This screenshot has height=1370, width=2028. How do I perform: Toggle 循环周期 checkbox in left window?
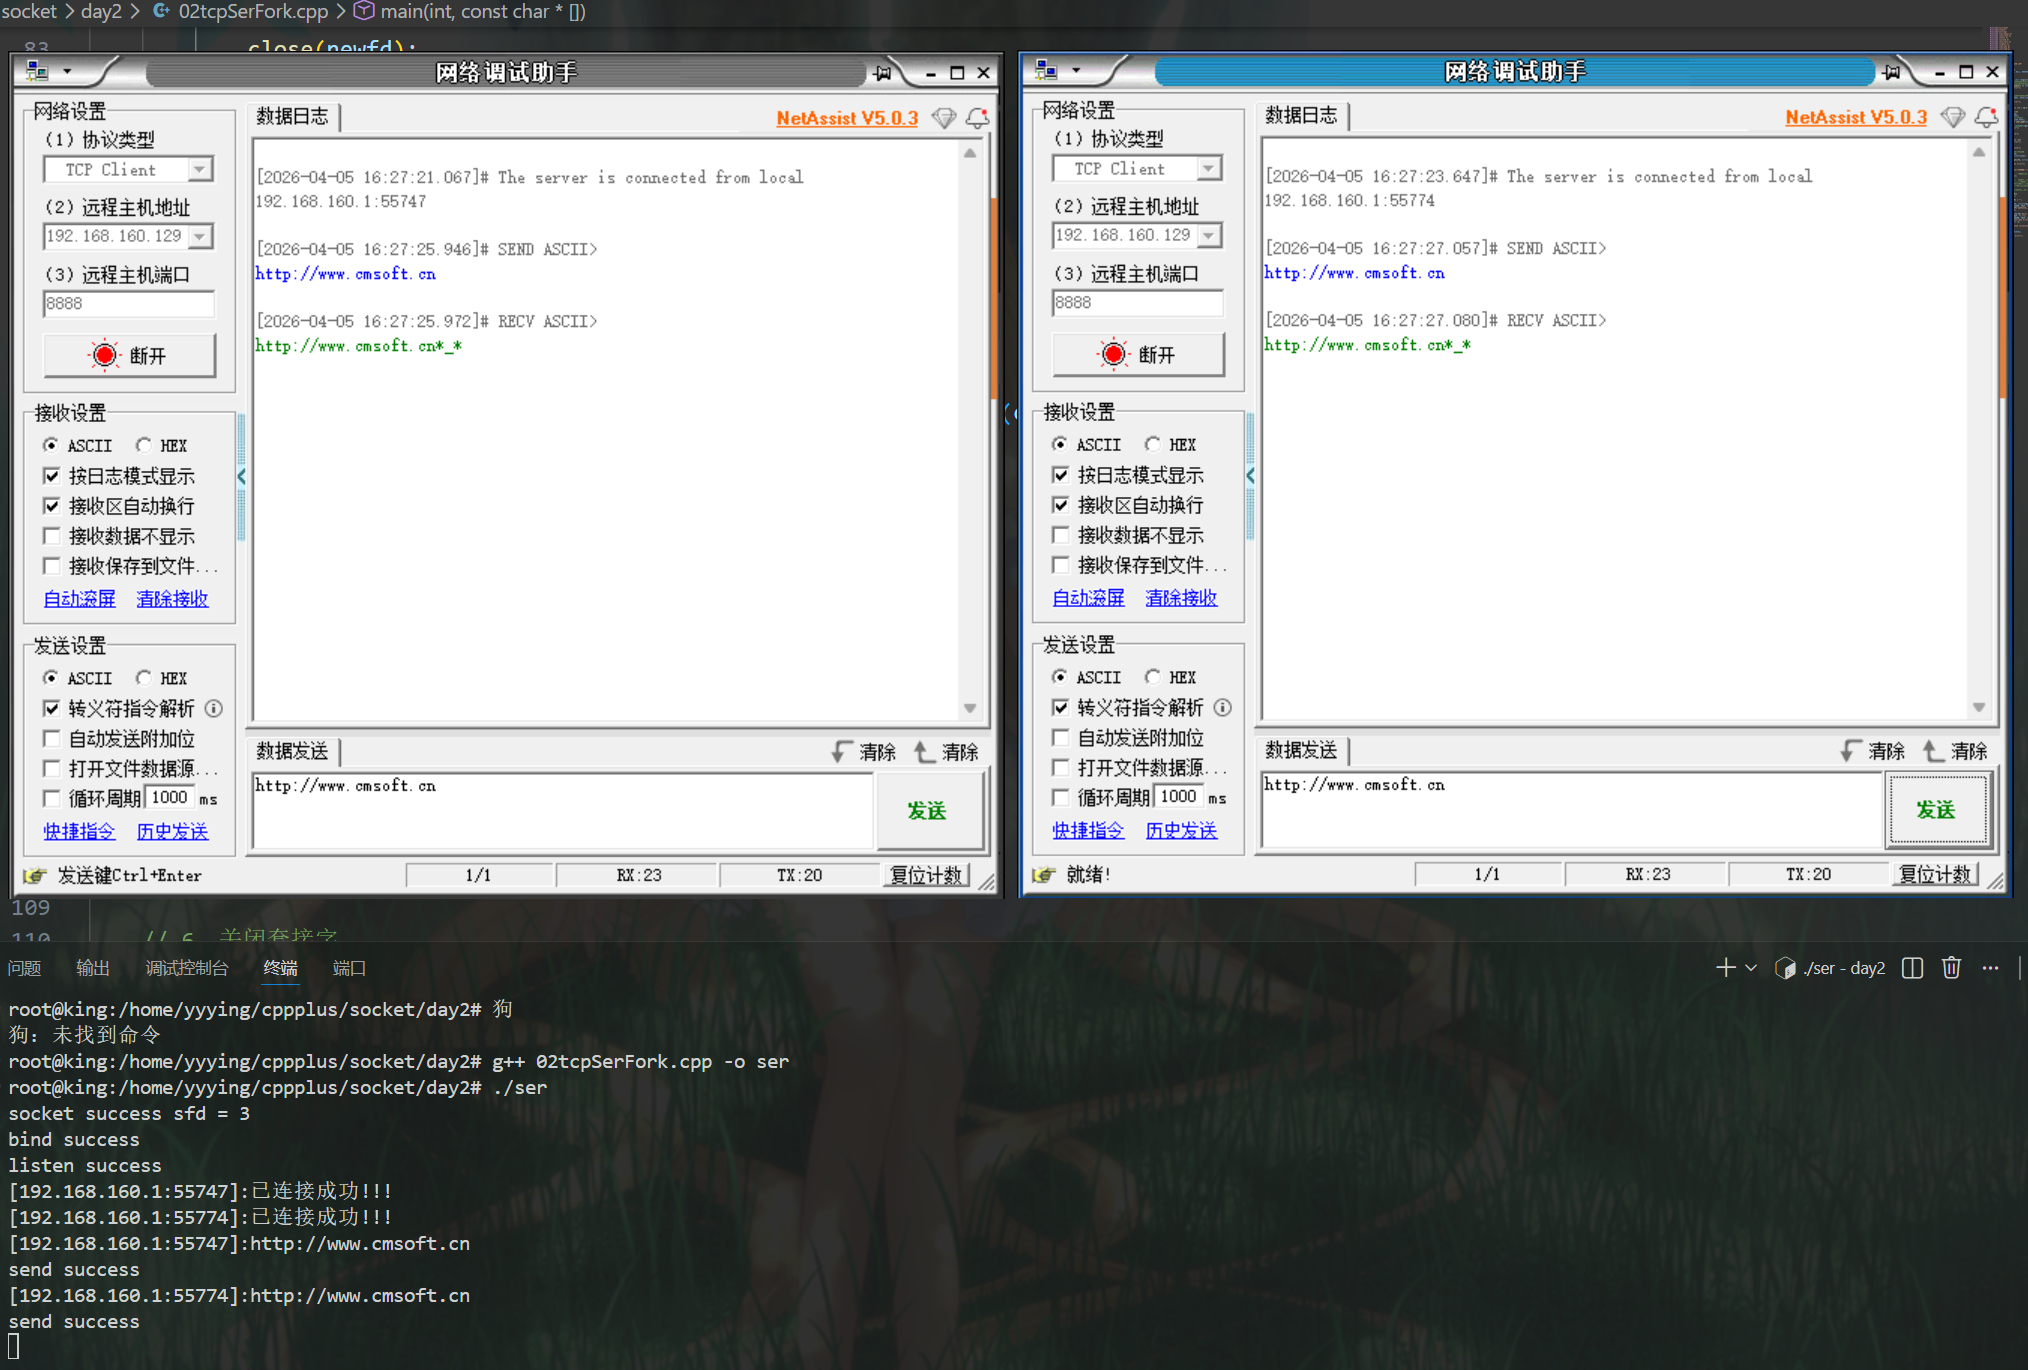click(52, 798)
